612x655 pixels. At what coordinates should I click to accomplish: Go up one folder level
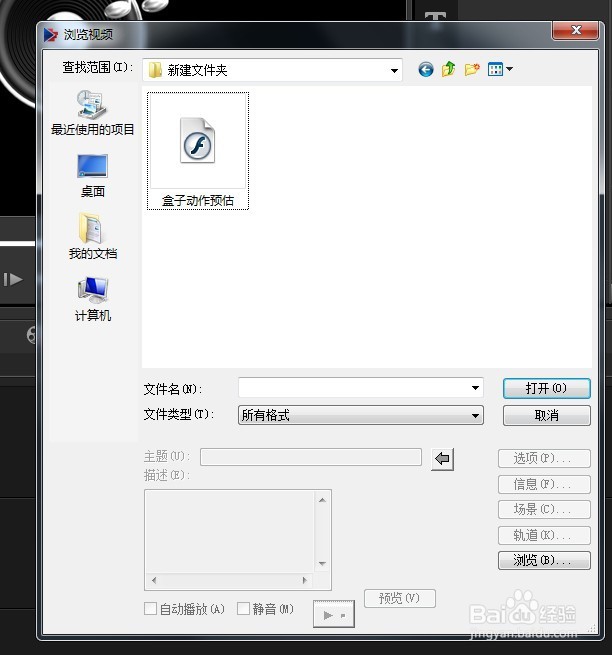(449, 69)
